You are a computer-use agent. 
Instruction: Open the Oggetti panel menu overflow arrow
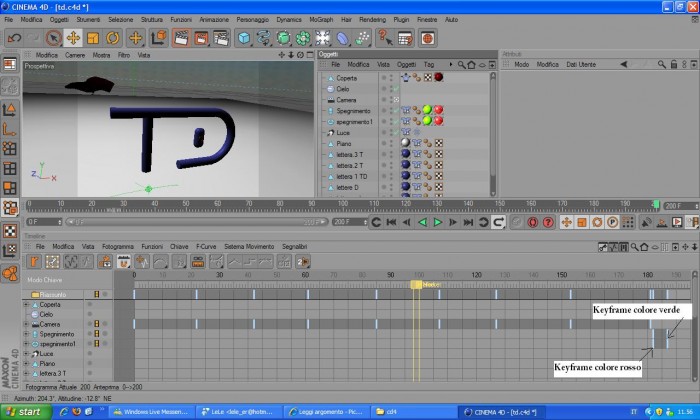450,65
